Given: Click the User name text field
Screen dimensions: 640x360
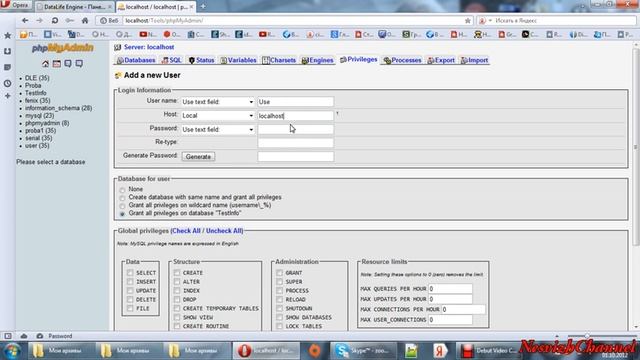Looking at the screenshot, I should click(296, 102).
